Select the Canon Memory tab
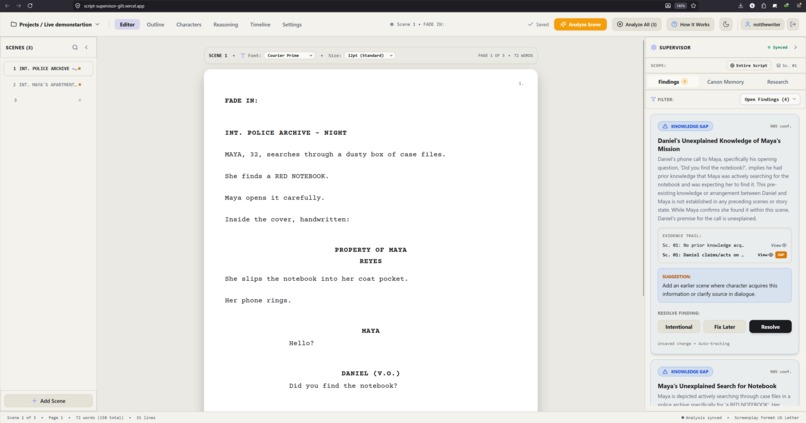The image size is (806, 423). [725, 82]
